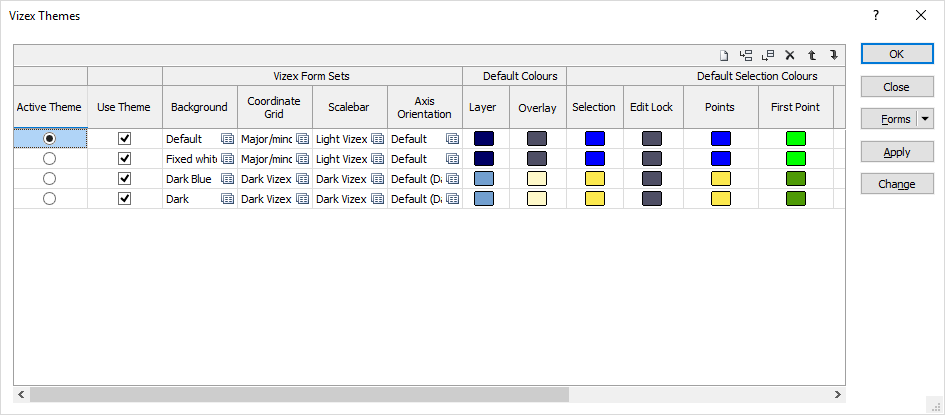The height and width of the screenshot is (418, 947).
Task: Uncheck Use Theme for Fixed white row
Action: (124, 159)
